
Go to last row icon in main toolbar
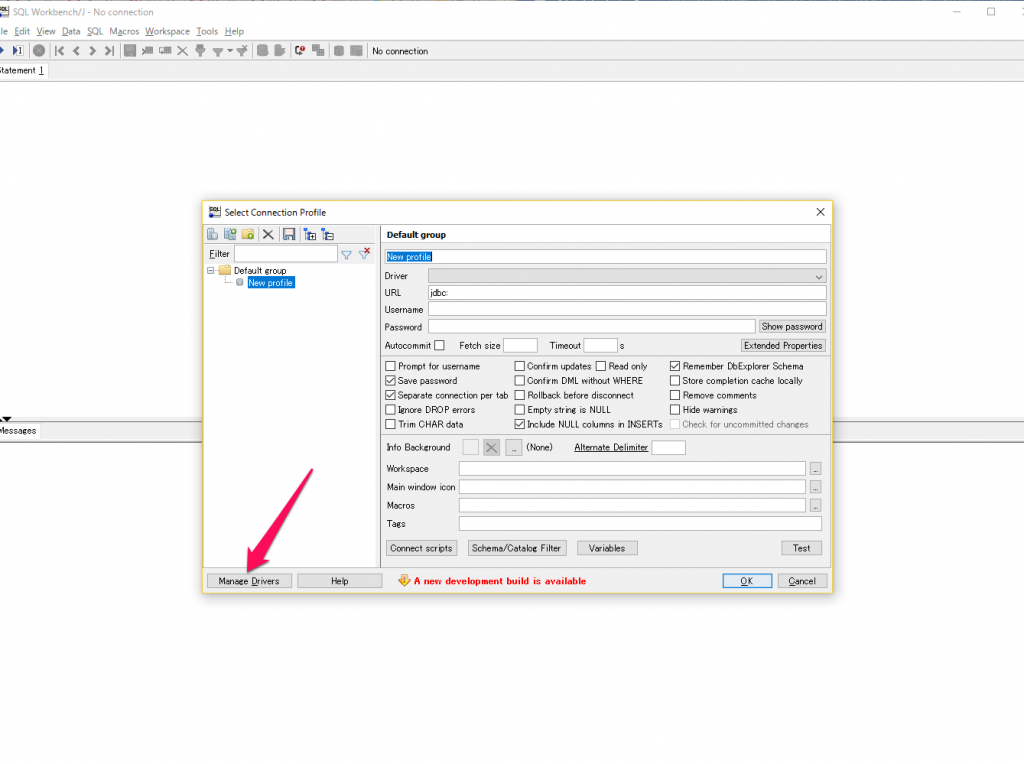point(109,50)
